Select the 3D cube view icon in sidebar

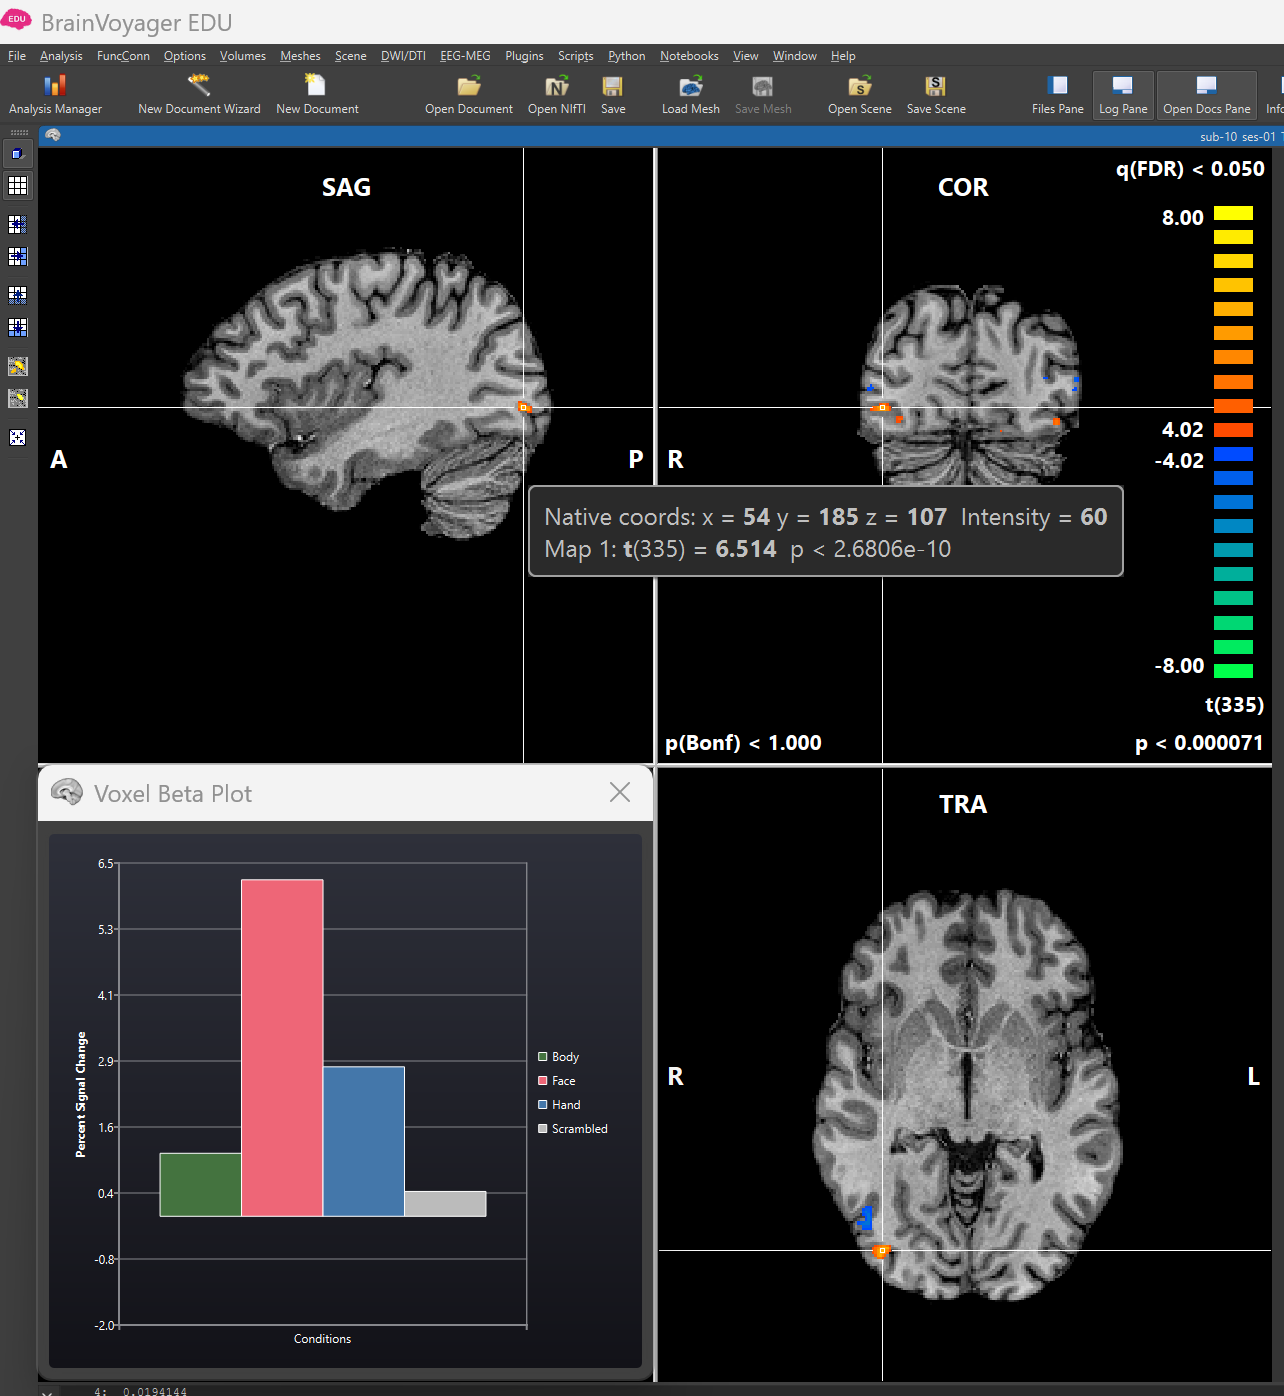(x=18, y=154)
